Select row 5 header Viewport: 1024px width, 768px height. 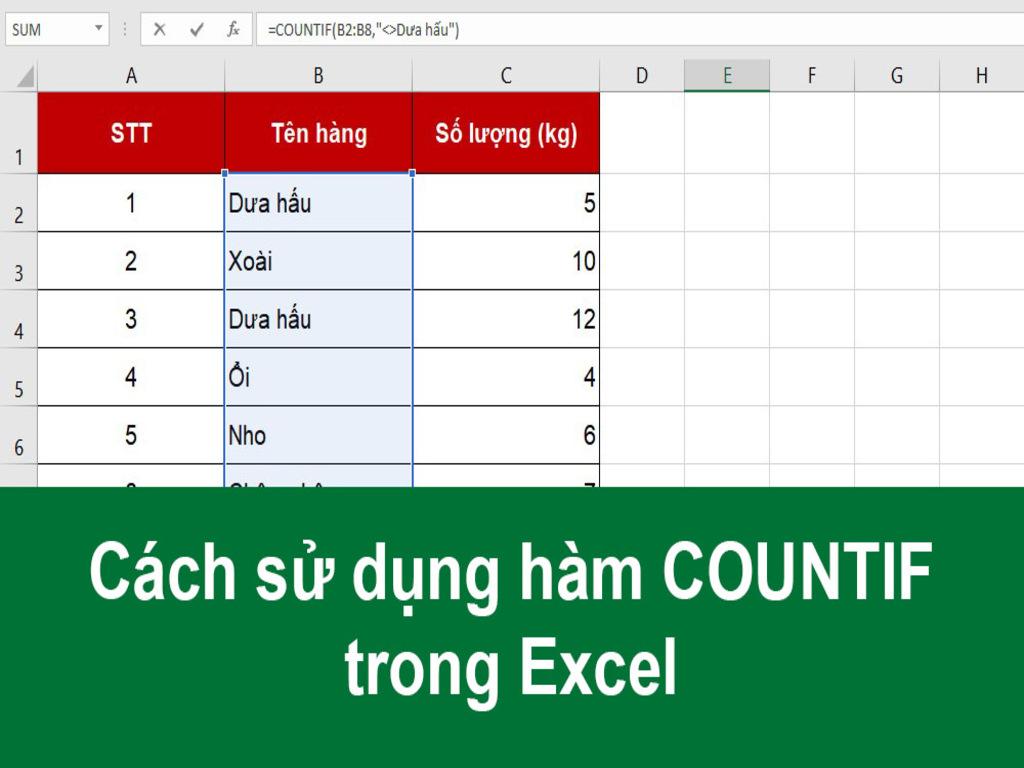click(x=19, y=377)
